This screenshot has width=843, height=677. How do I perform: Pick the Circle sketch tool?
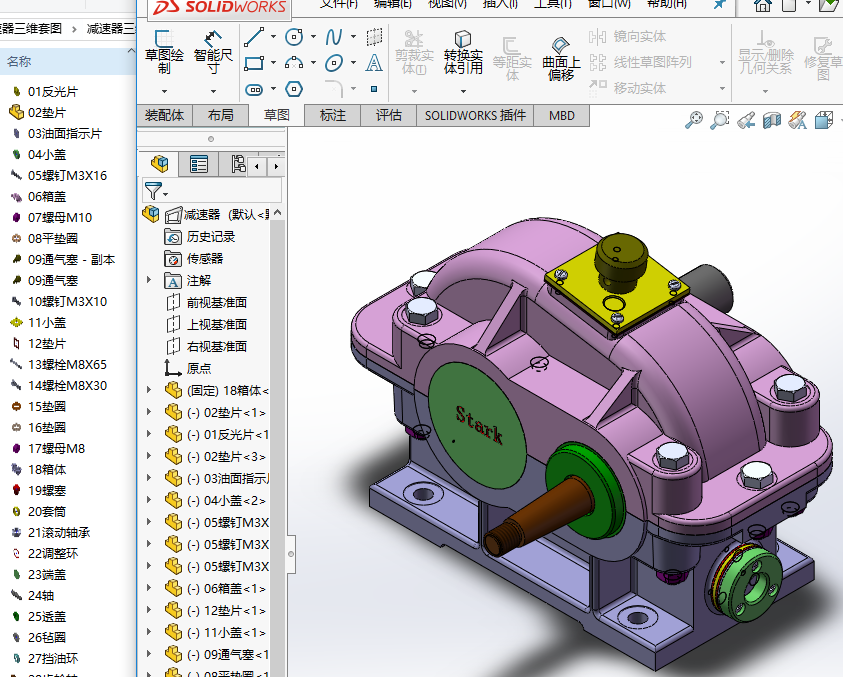[x=294, y=38]
